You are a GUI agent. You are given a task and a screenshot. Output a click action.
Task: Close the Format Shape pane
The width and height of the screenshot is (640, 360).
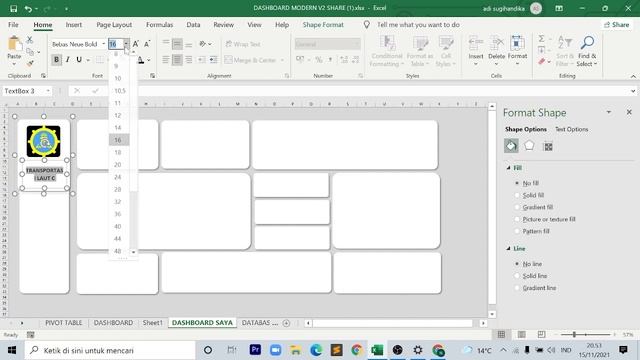629,112
